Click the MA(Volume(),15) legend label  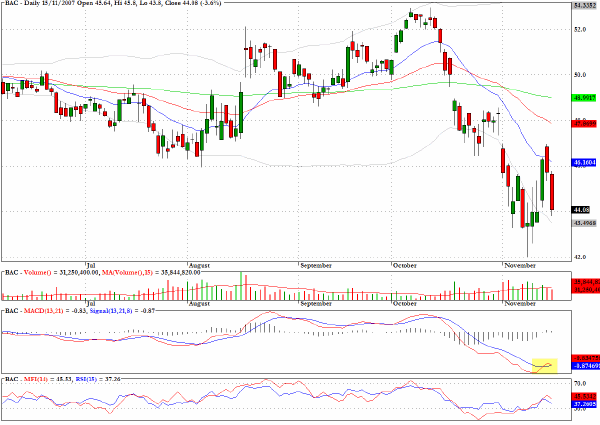click(x=128, y=272)
